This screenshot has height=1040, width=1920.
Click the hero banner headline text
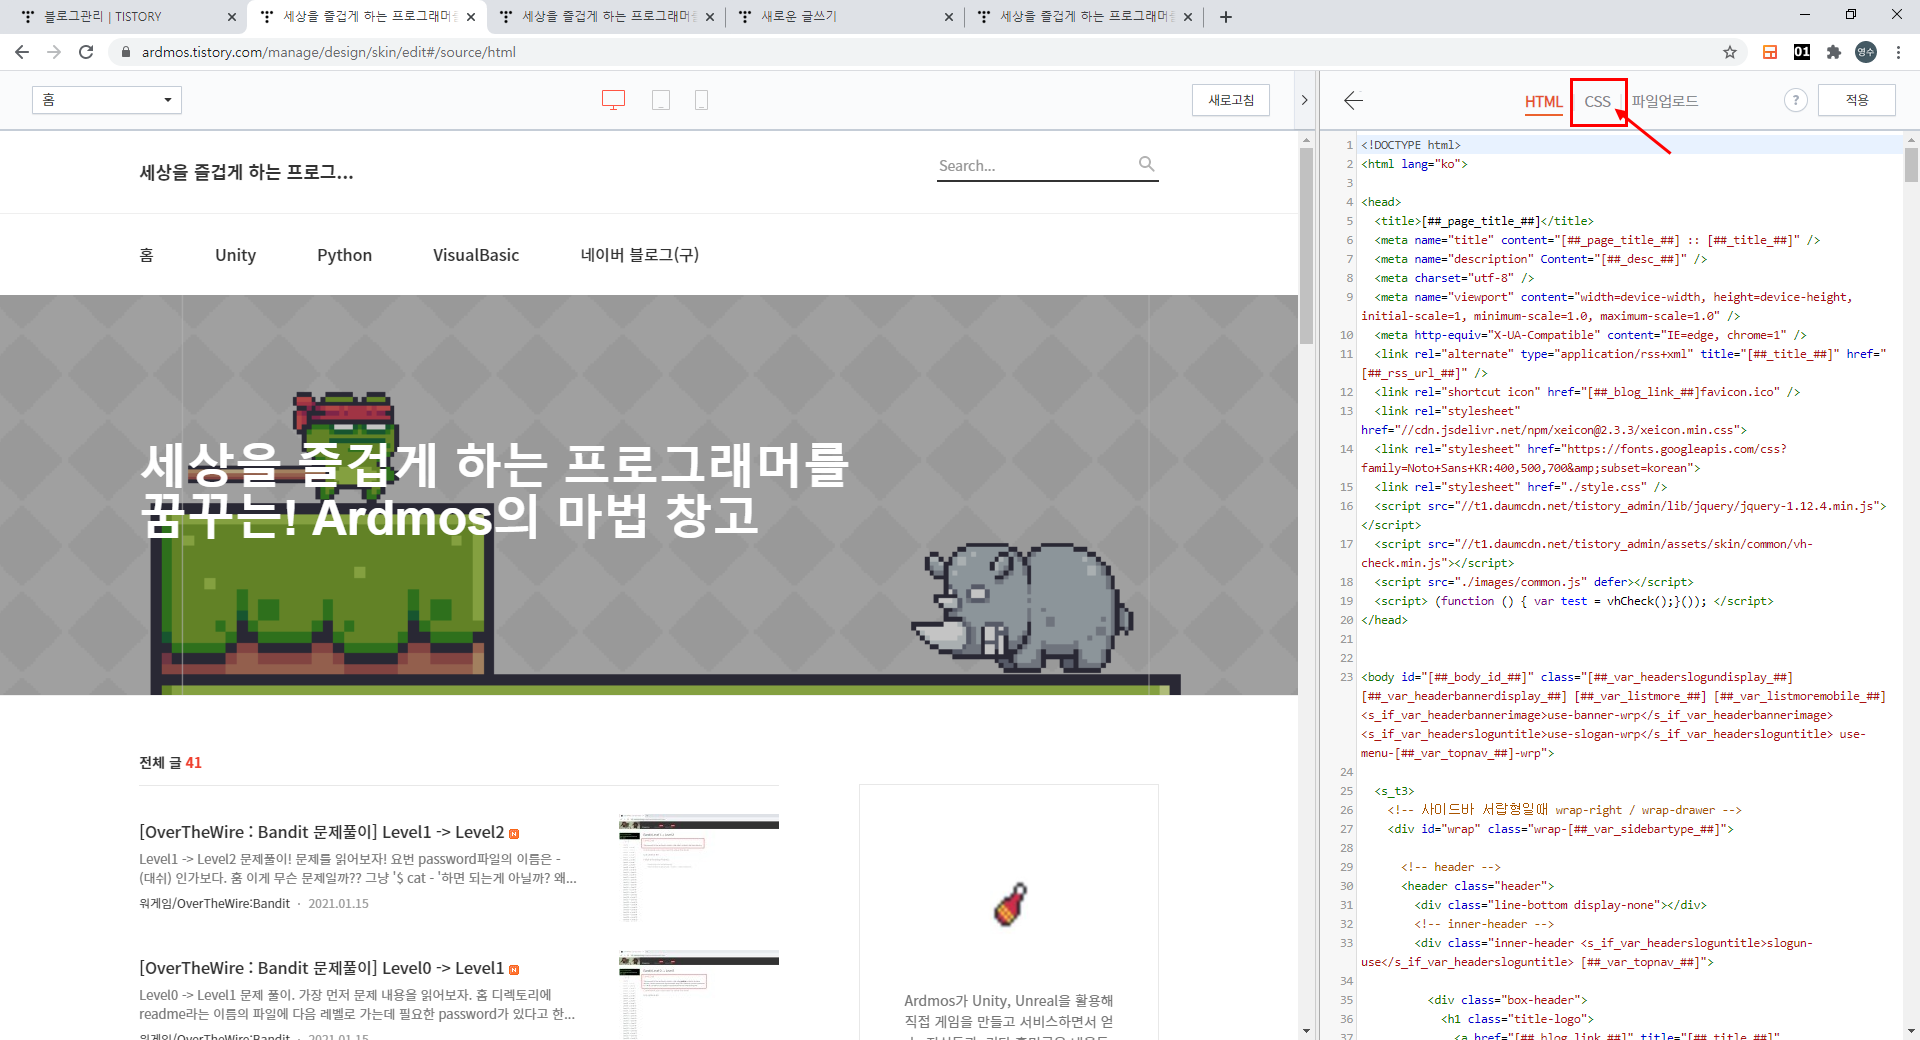pyautogui.click(x=494, y=491)
